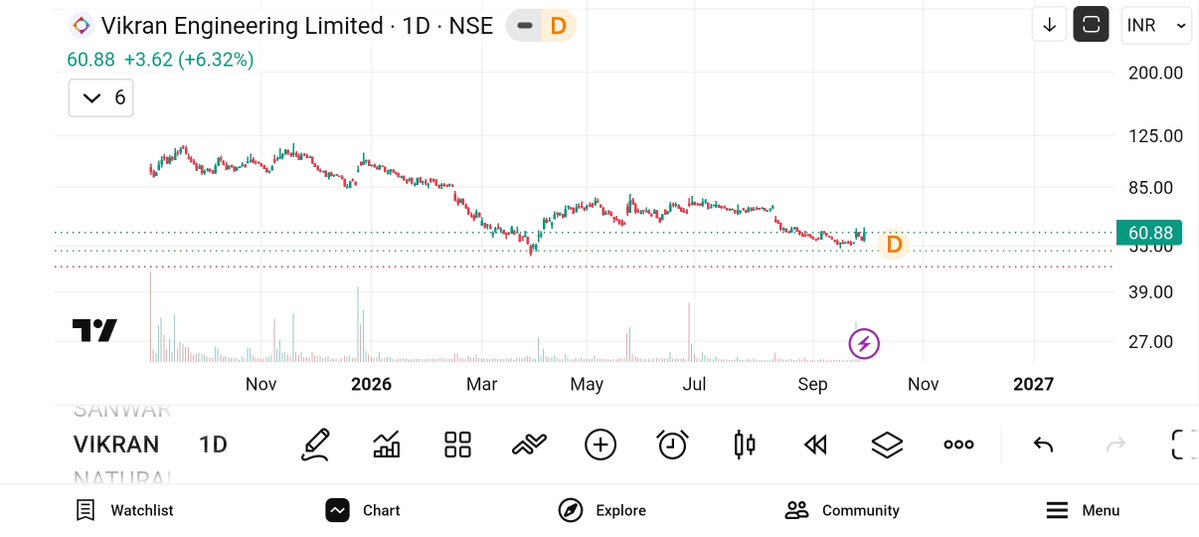Tap the TradingView logo on the chart

pyautogui.click(x=95, y=330)
